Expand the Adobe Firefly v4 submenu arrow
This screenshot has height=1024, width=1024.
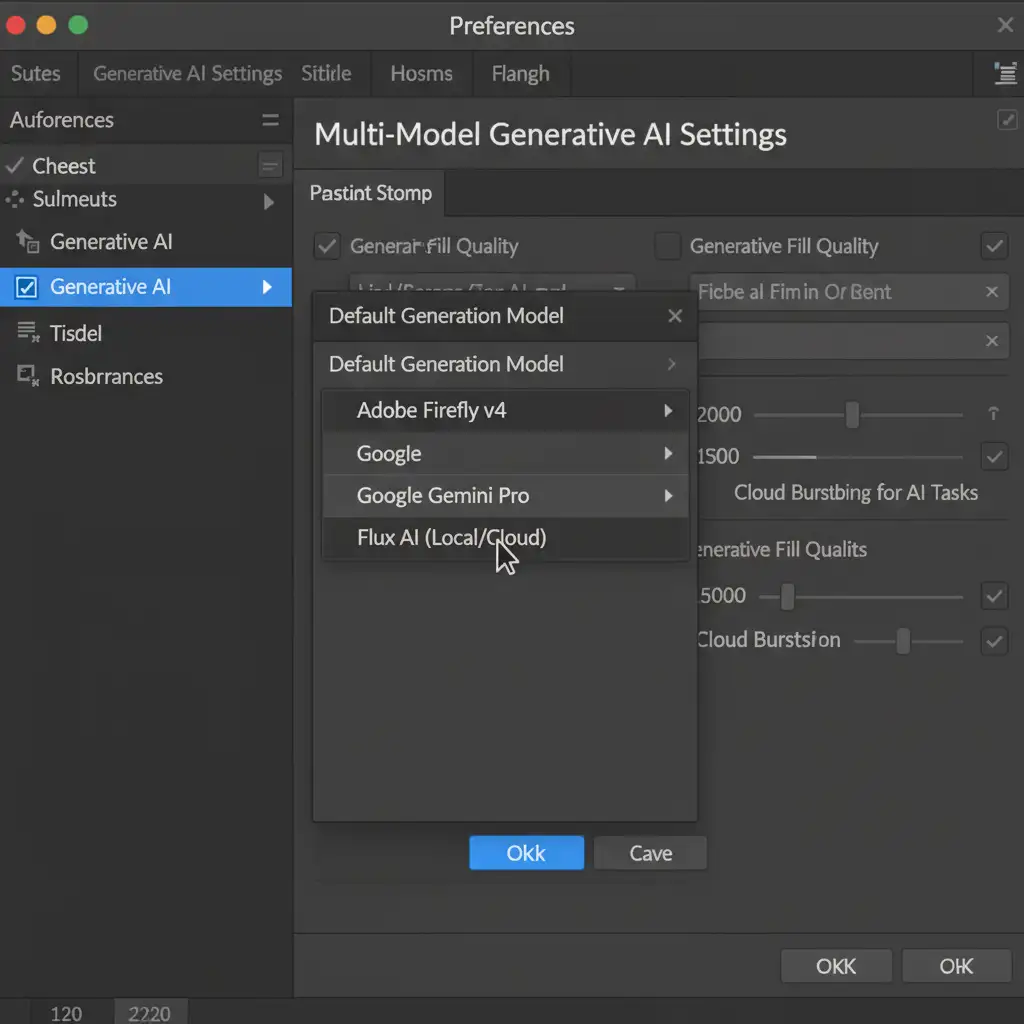pos(668,411)
